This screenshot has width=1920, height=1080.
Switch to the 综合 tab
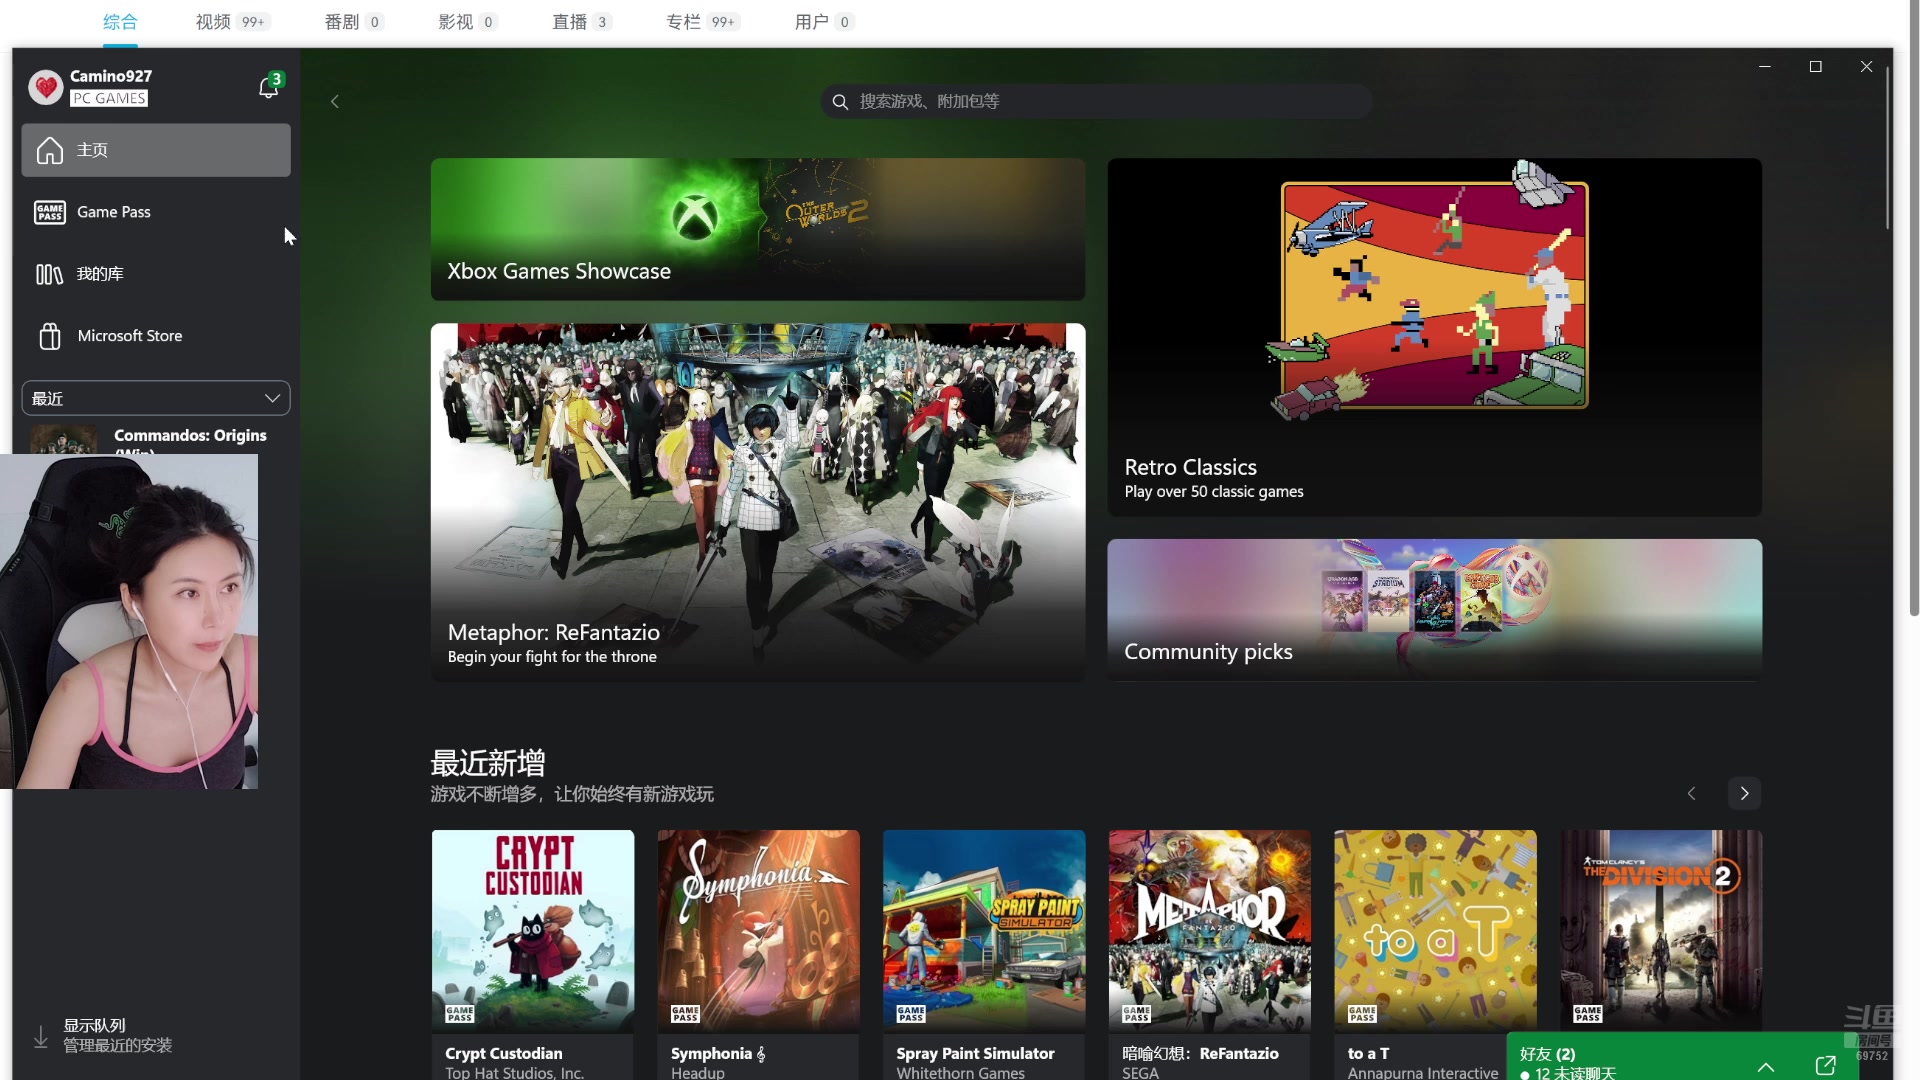[120, 22]
